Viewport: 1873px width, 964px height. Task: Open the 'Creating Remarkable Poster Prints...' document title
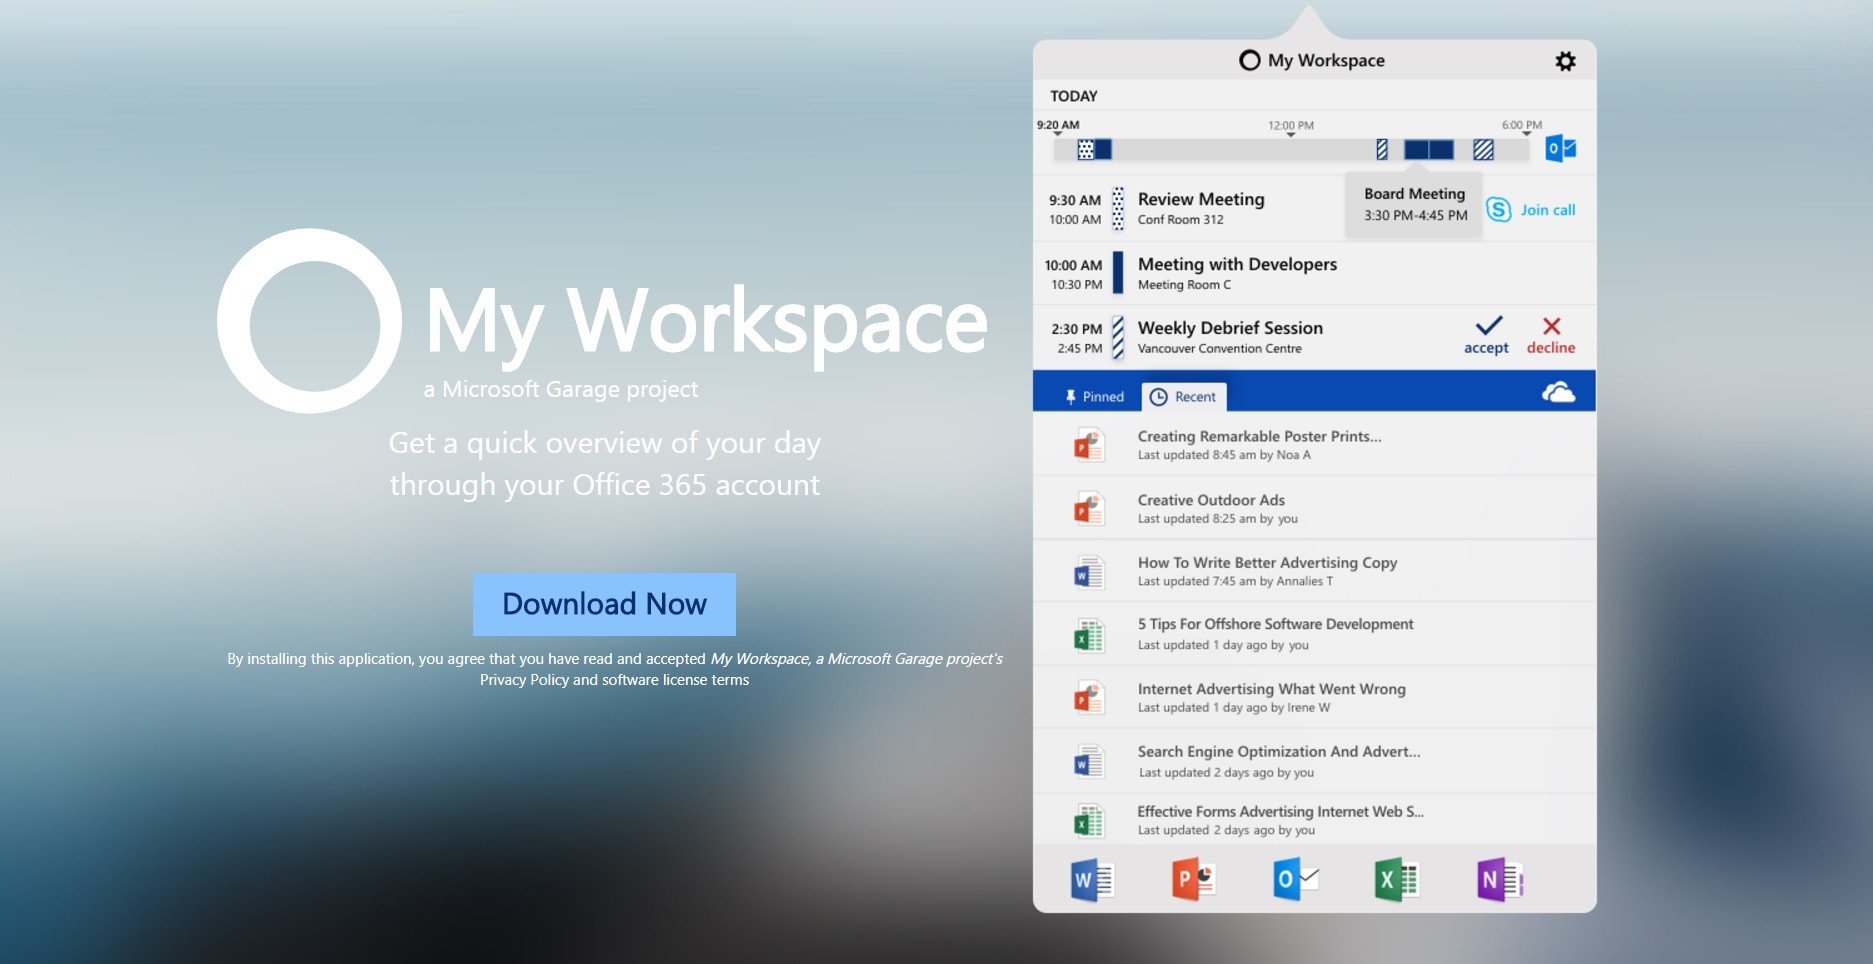(1259, 436)
